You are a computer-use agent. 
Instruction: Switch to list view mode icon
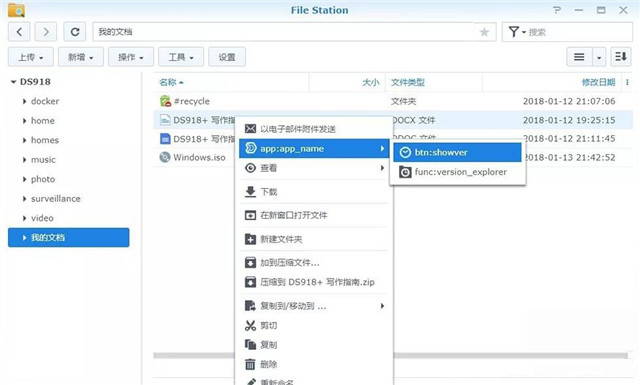(x=579, y=57)
